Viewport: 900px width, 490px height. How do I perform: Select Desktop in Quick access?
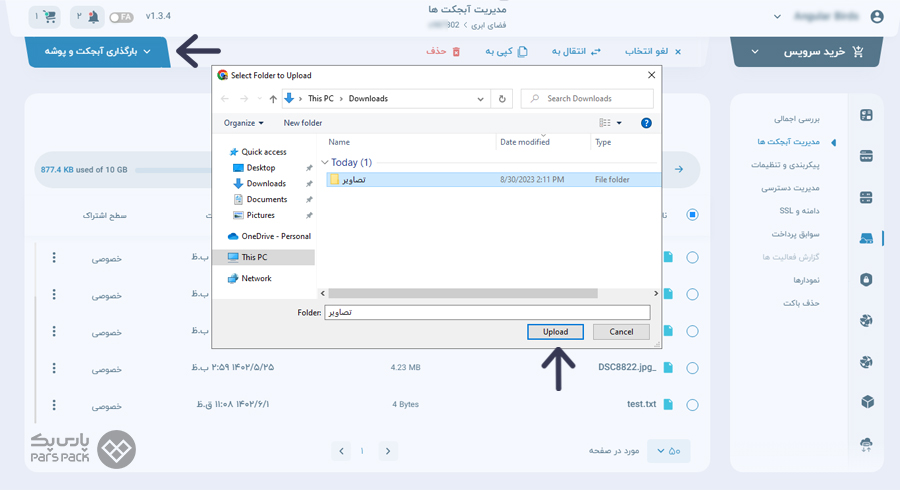click(x=261, y=168)
